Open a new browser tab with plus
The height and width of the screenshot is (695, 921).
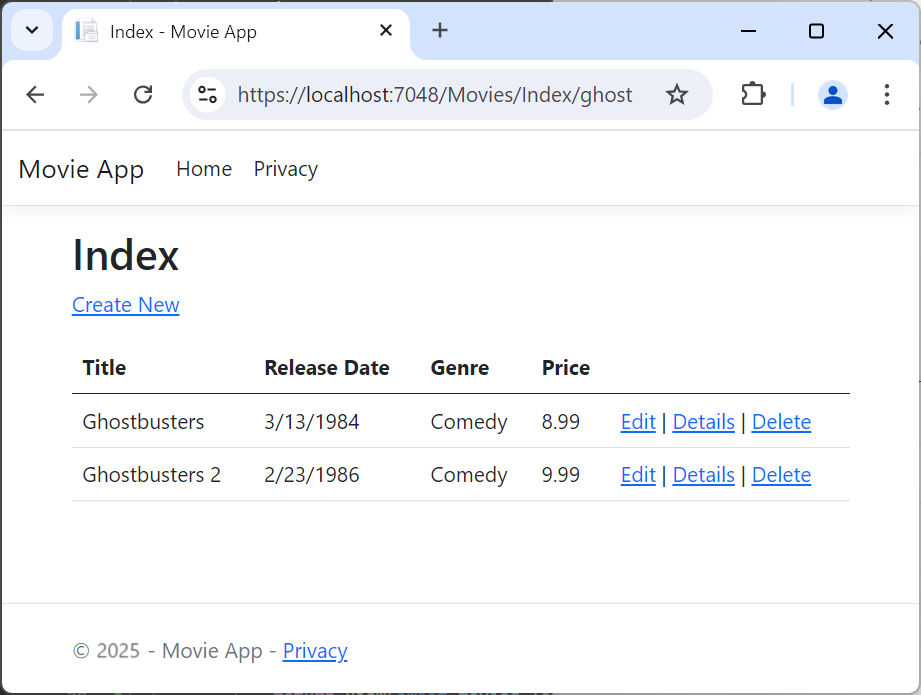[x=440, y=30]
